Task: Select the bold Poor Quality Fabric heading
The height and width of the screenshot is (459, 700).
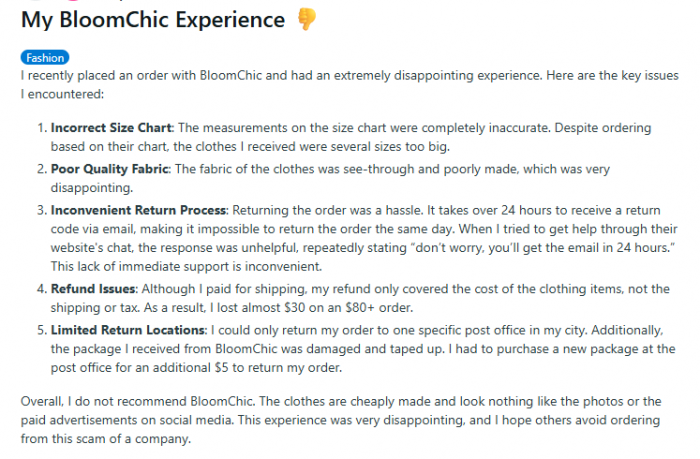Action: (x=109, y=169)
